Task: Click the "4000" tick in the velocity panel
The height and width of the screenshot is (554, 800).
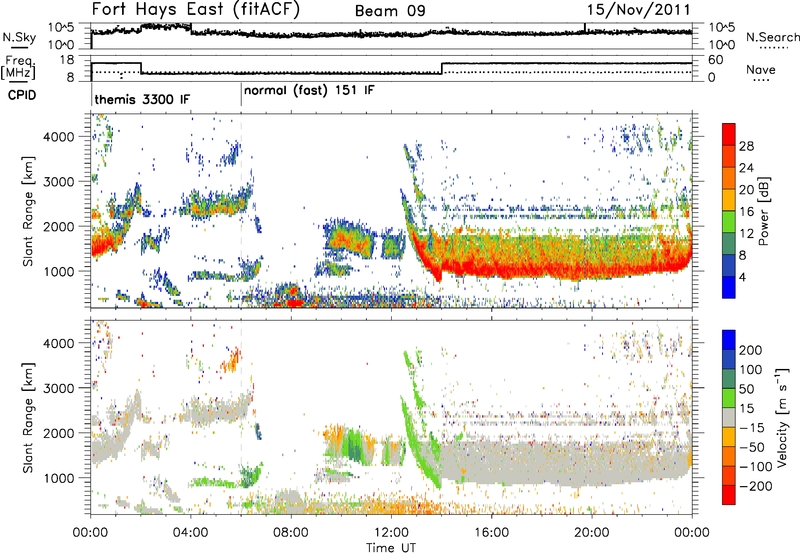Action: 58,343
